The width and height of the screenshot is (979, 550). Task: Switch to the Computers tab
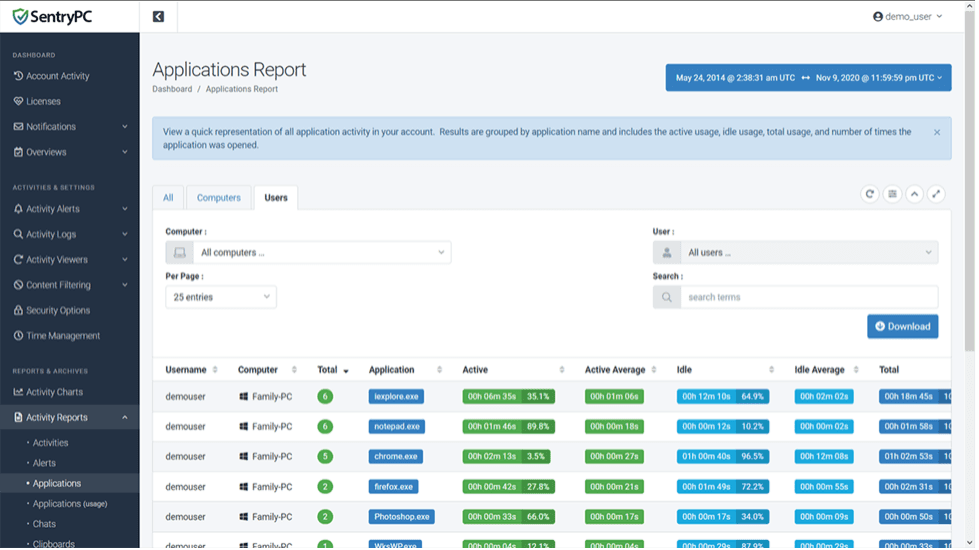[218, 198]
